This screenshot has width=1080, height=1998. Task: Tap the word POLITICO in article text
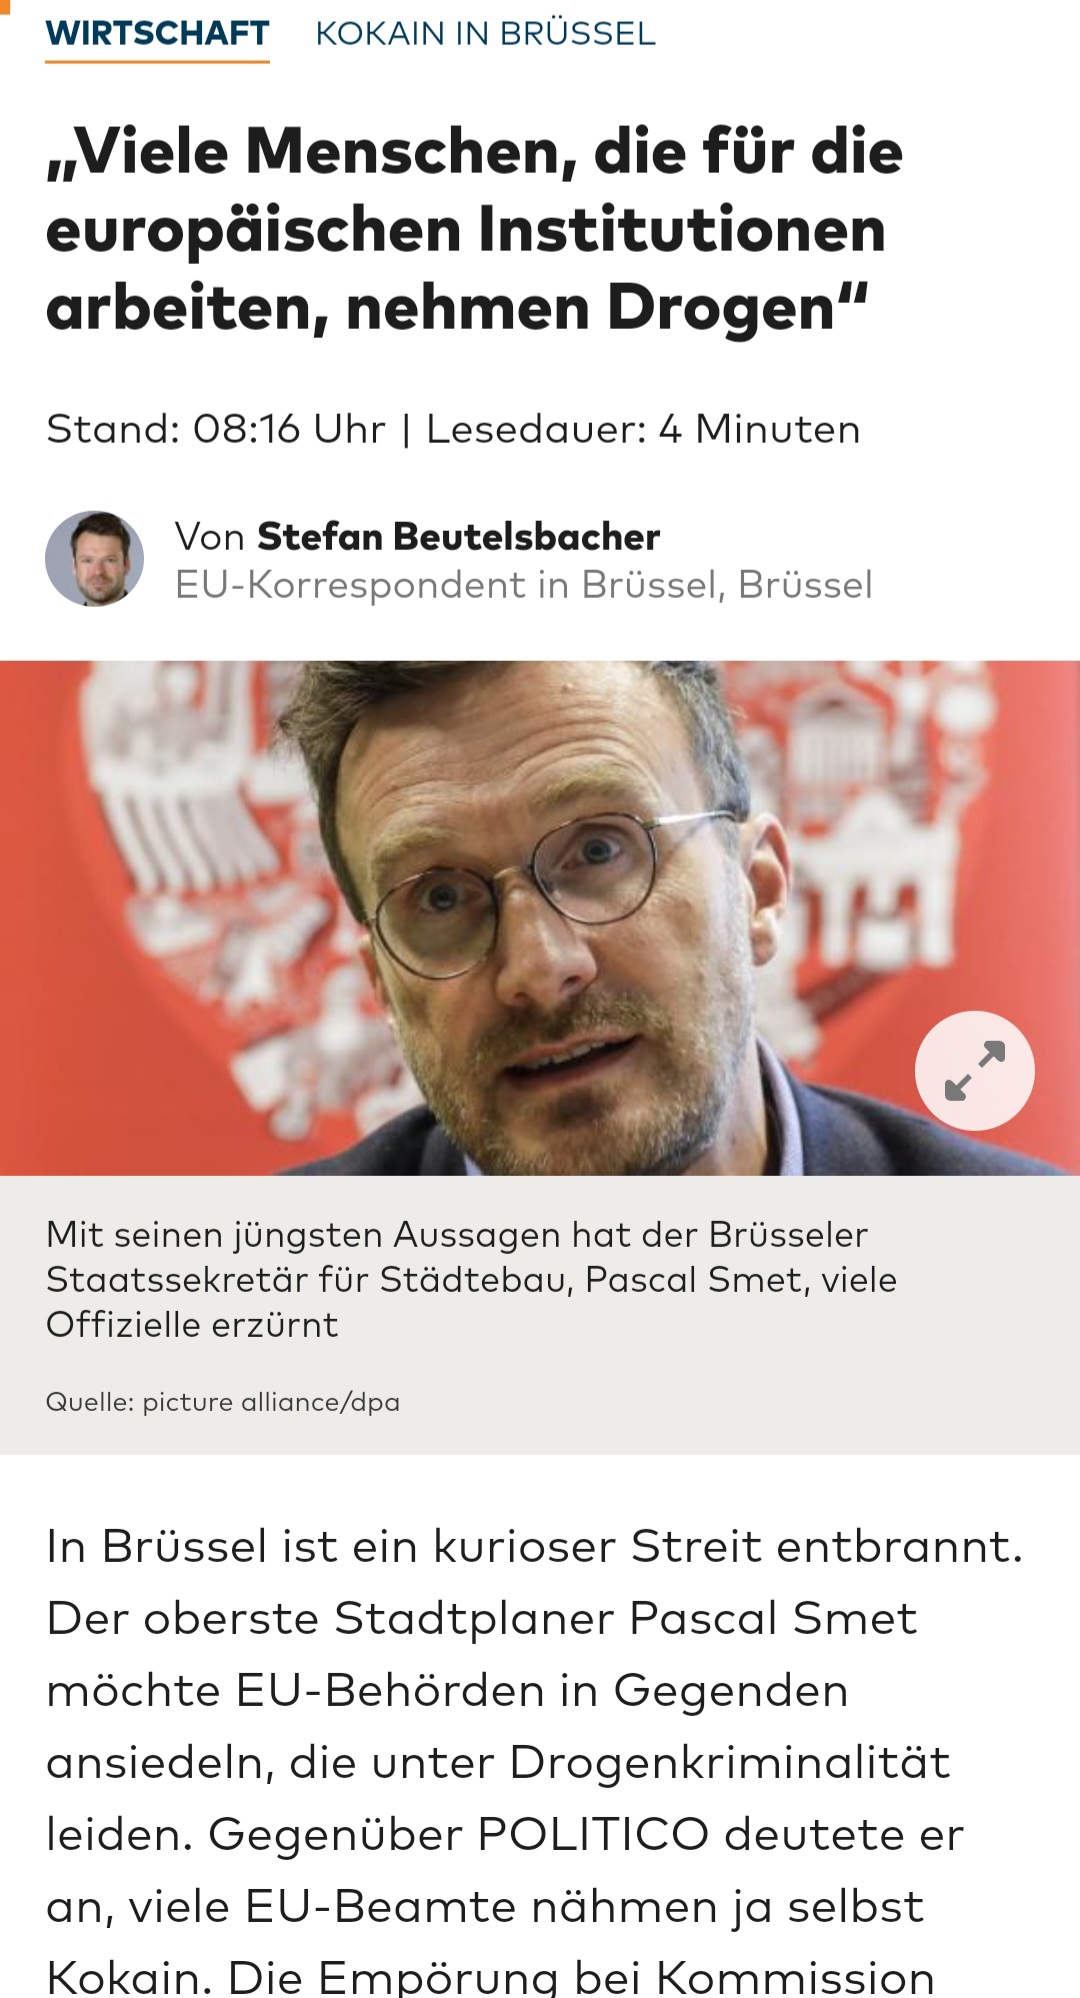[x=593, y=1834]
